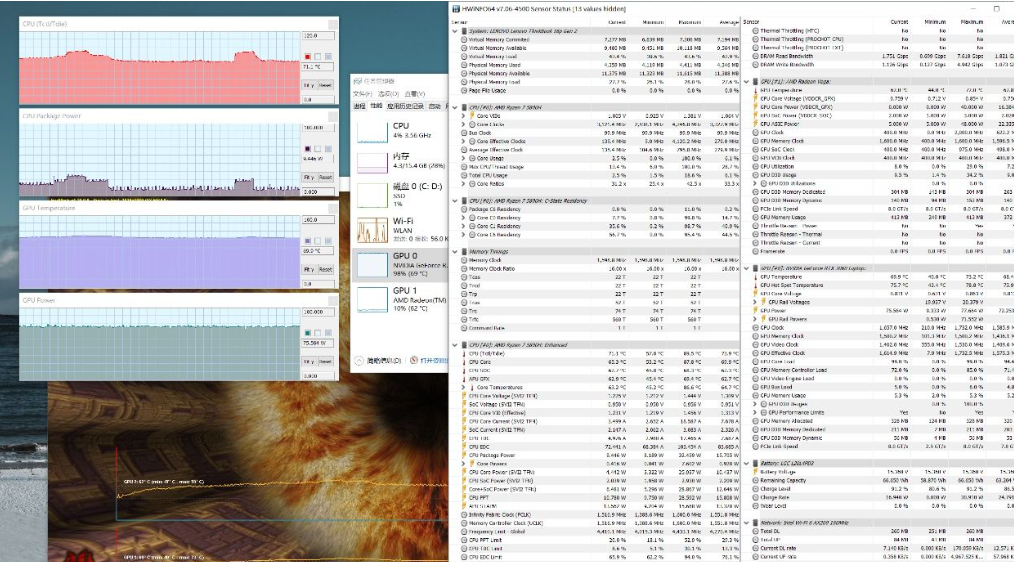1014x562 pixels.
Task: Click the sensor icon beside Page File Usage
Action: click(464, 91)
